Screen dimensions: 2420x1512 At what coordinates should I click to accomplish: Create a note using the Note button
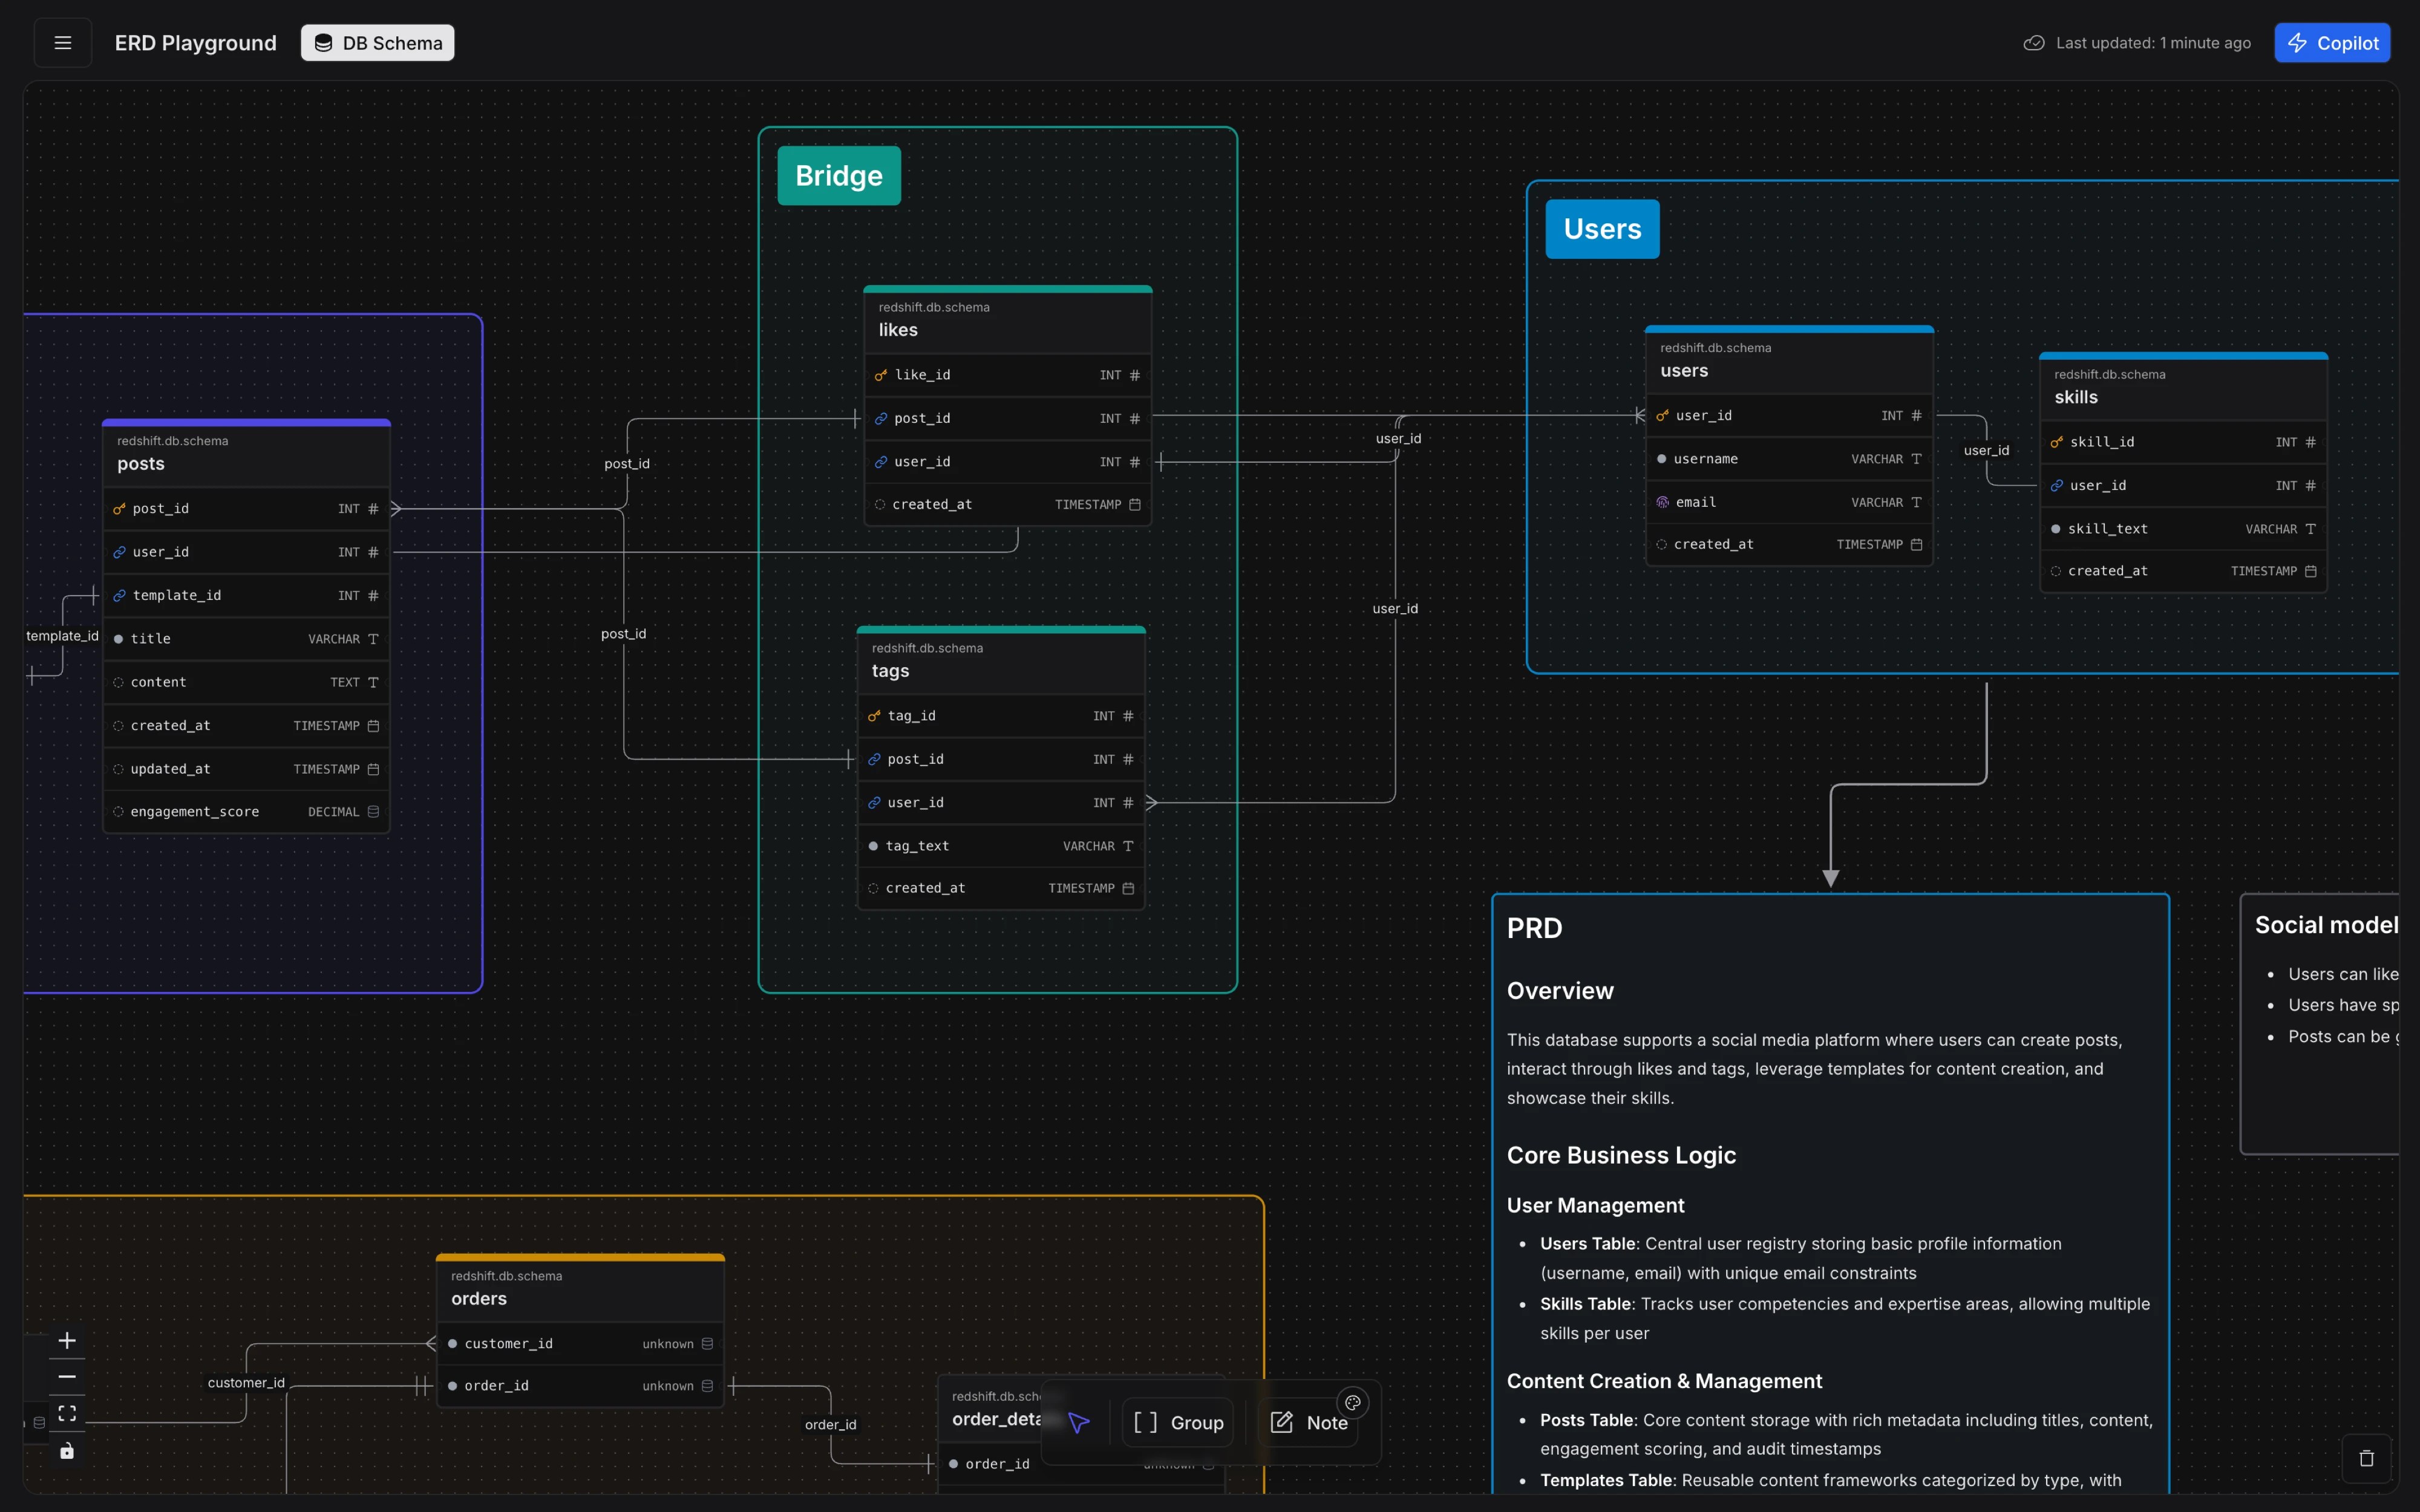(1308, 1422)
